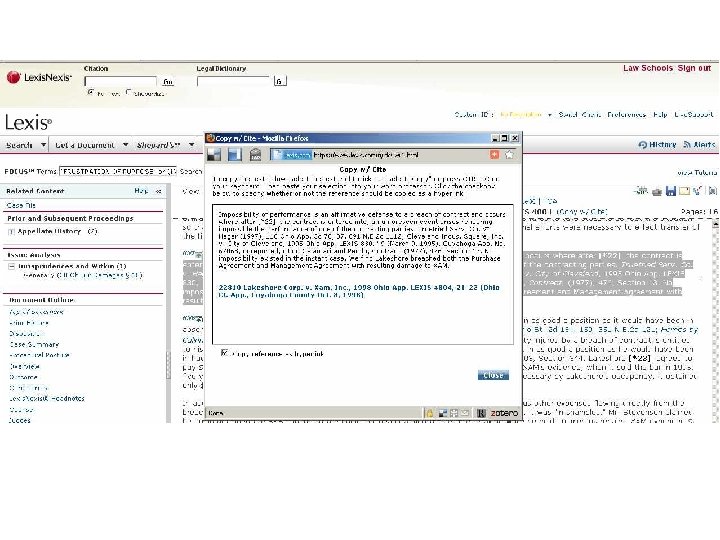
Task: Click the Citation input field
Action: [x=121, y=82]
